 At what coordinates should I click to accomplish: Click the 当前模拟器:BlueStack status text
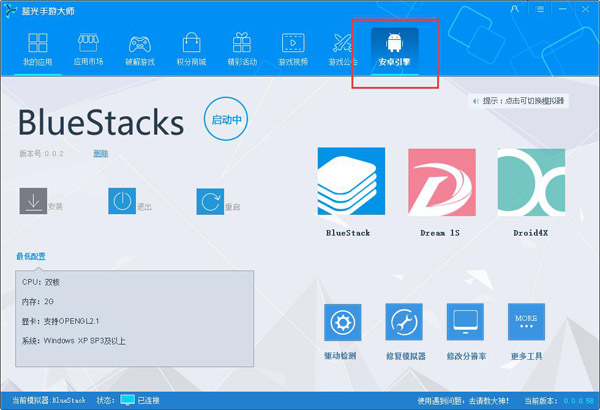click(x=49, y=400)
